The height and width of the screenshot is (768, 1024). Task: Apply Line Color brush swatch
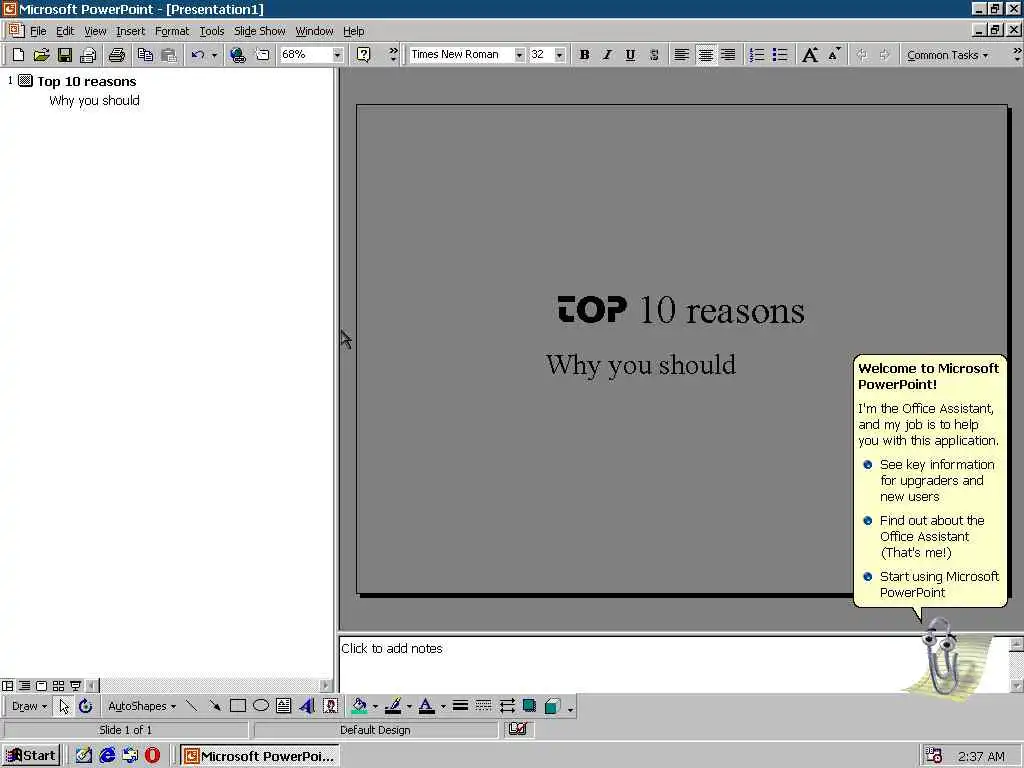click(x=393, y=706)
